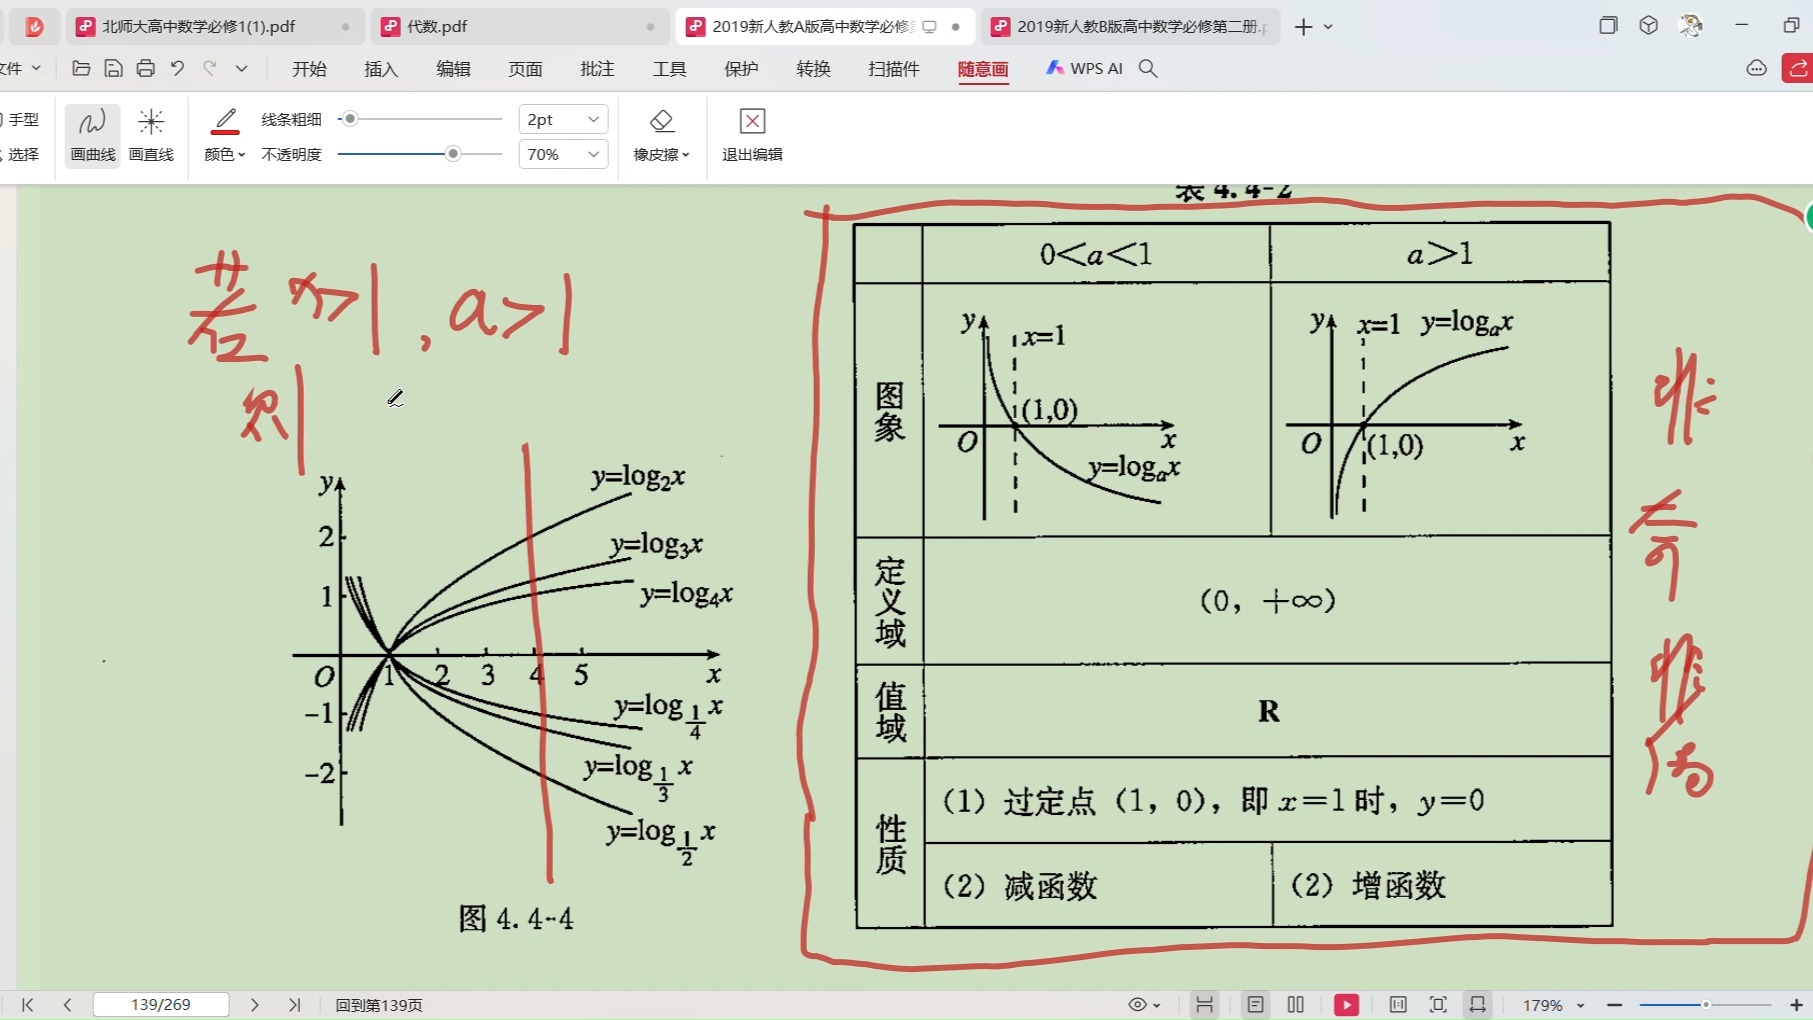The image size is (1813, 1020).
Task: Open the 扫描件 menu tab
Action: [x=894, y=68]
